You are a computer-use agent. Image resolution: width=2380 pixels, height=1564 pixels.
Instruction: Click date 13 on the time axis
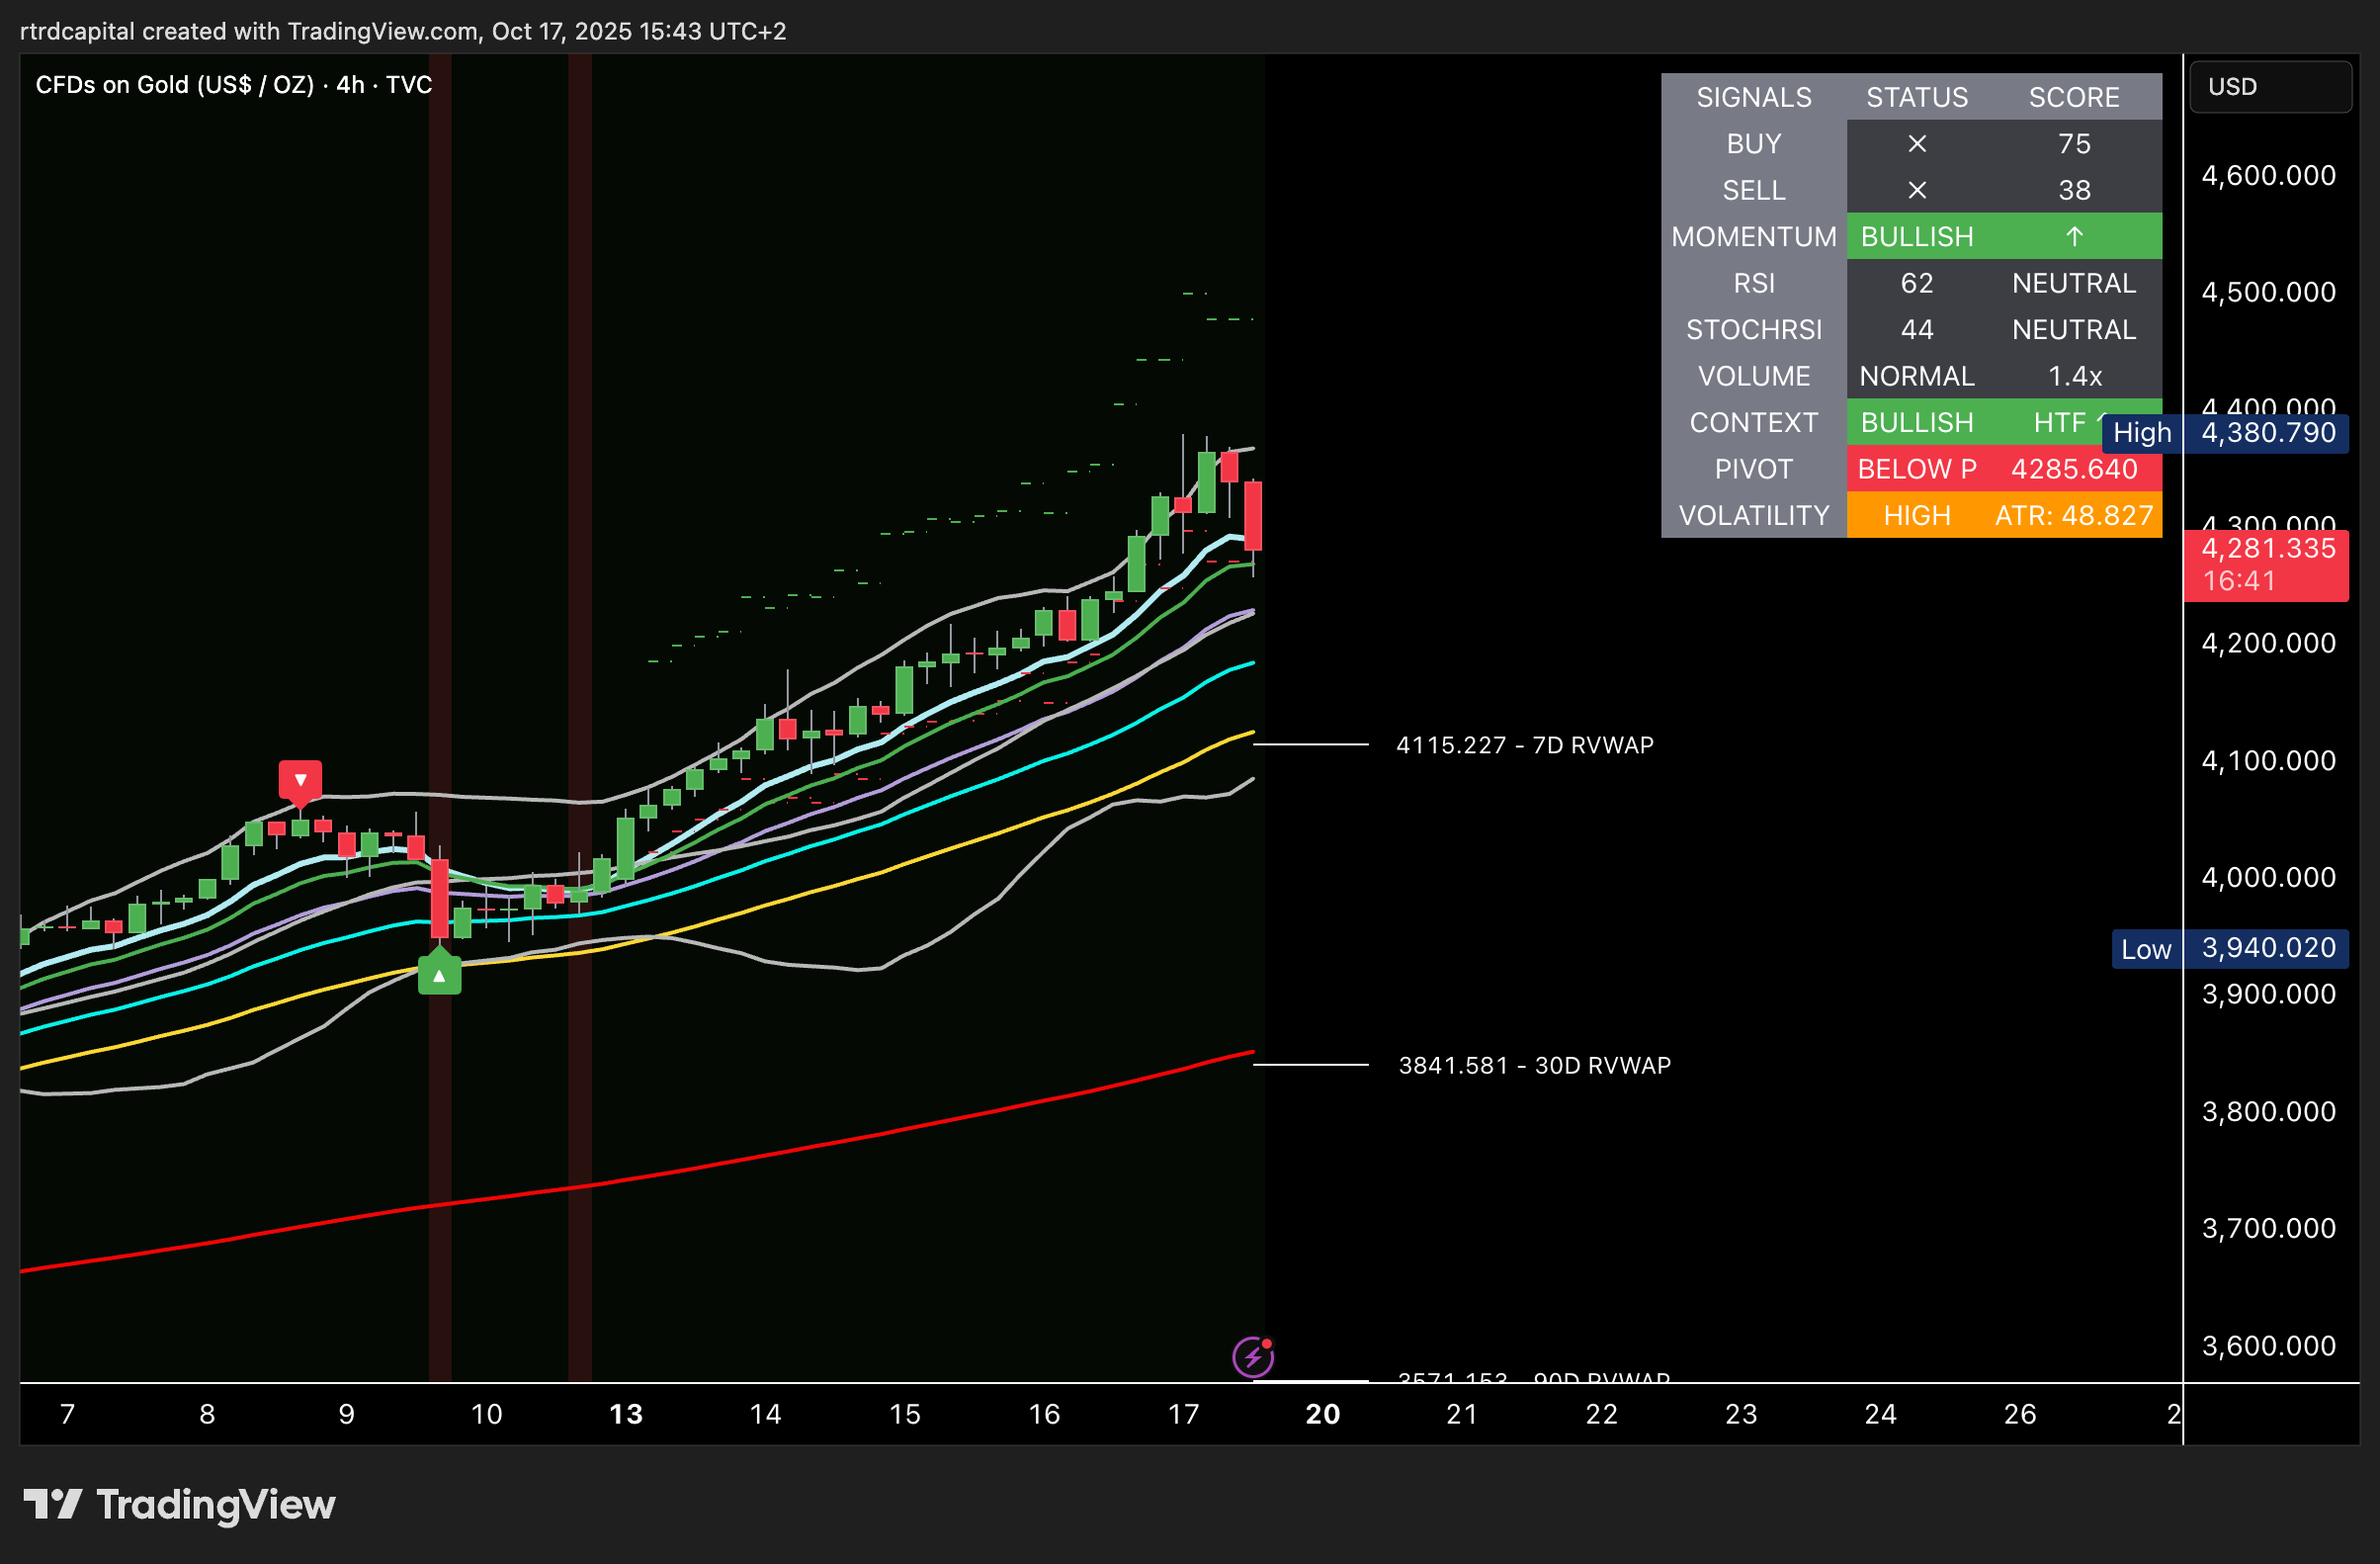(x=626, y=1414)
